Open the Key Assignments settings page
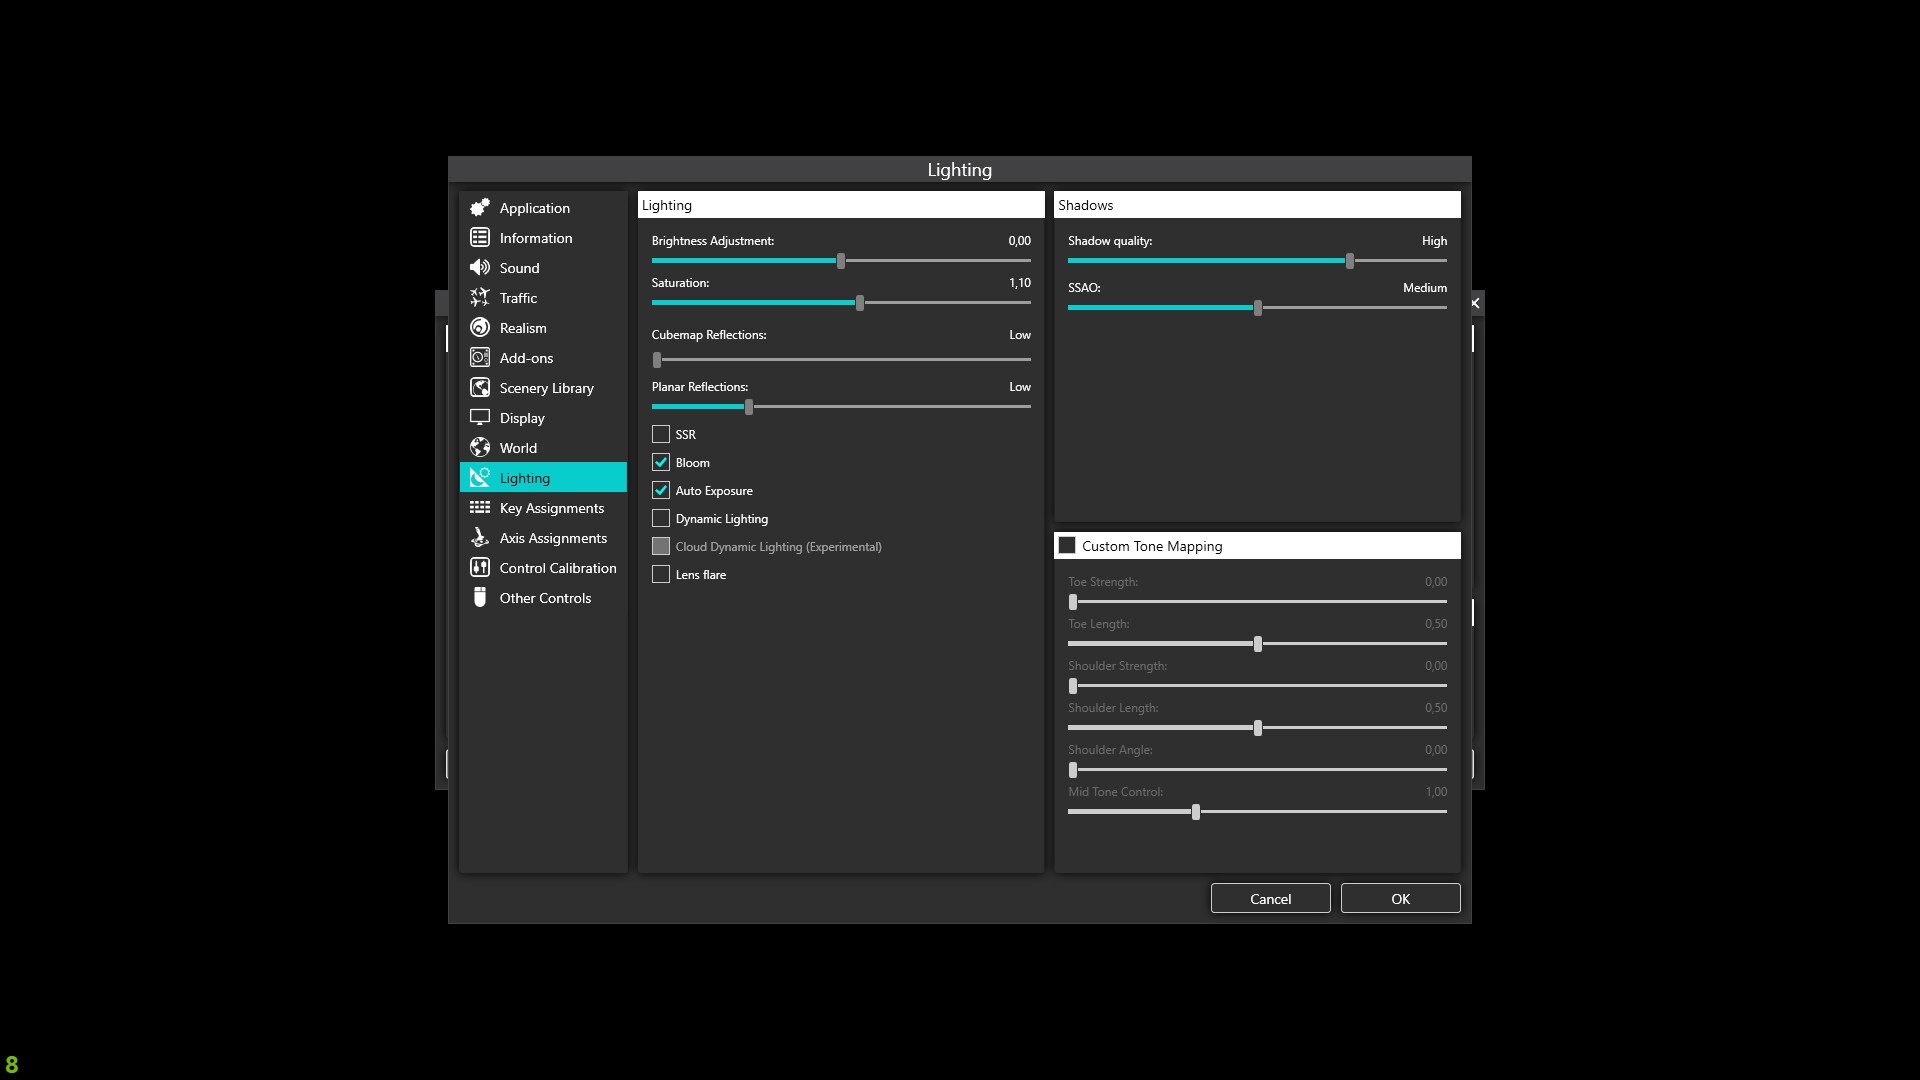Image resolution: width=1920 pixels, height=1080 pixels. coord(551,508)
